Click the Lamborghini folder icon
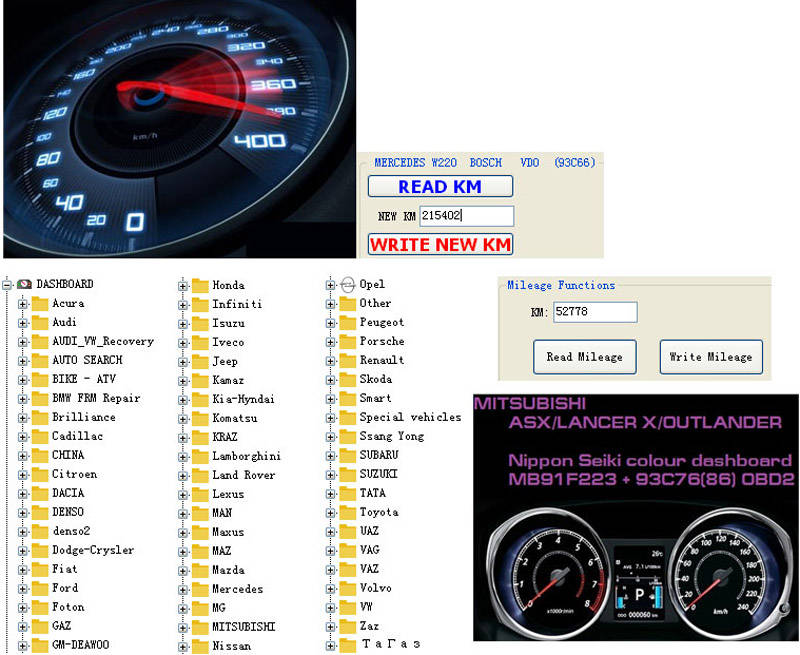This screenshot has height=655, width=800. [x=200, y=456]
